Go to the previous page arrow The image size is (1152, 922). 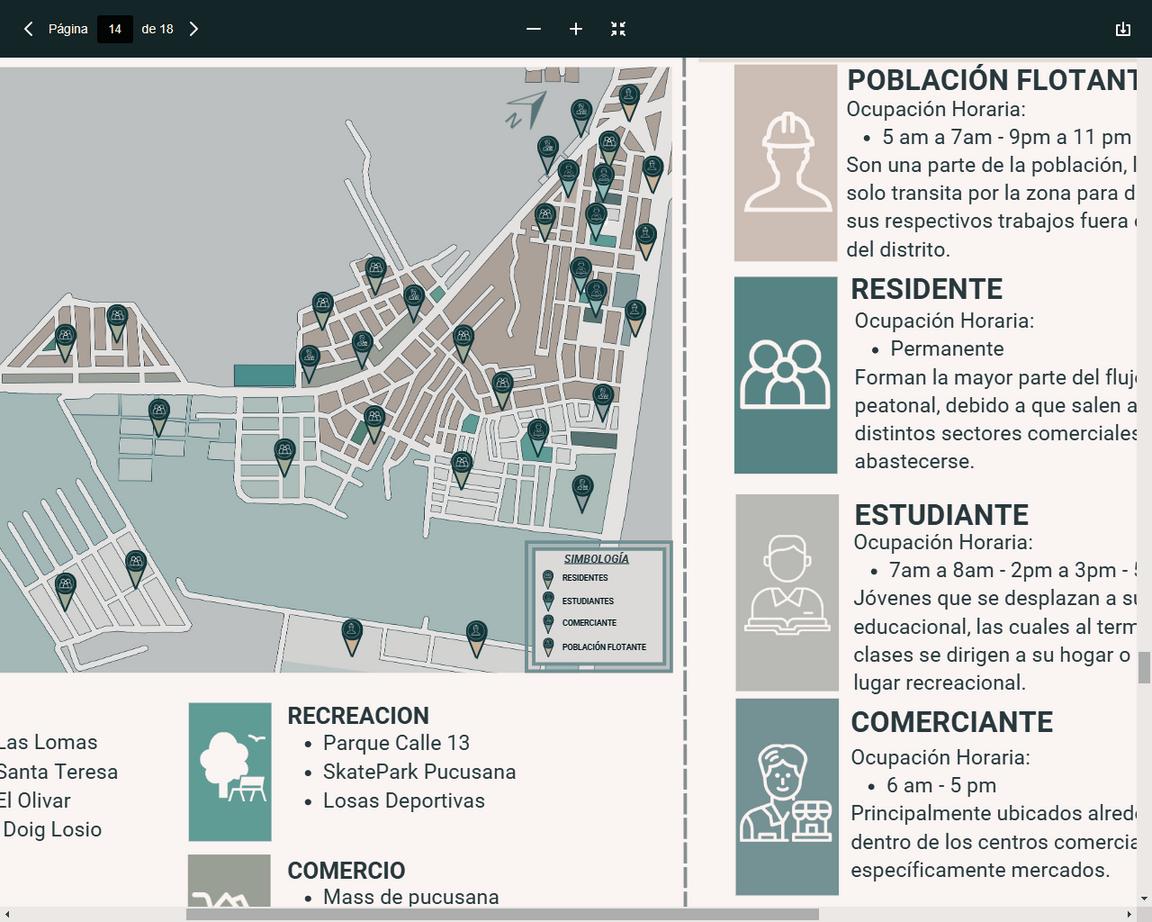pyautogui.click(x=28, y=29)
